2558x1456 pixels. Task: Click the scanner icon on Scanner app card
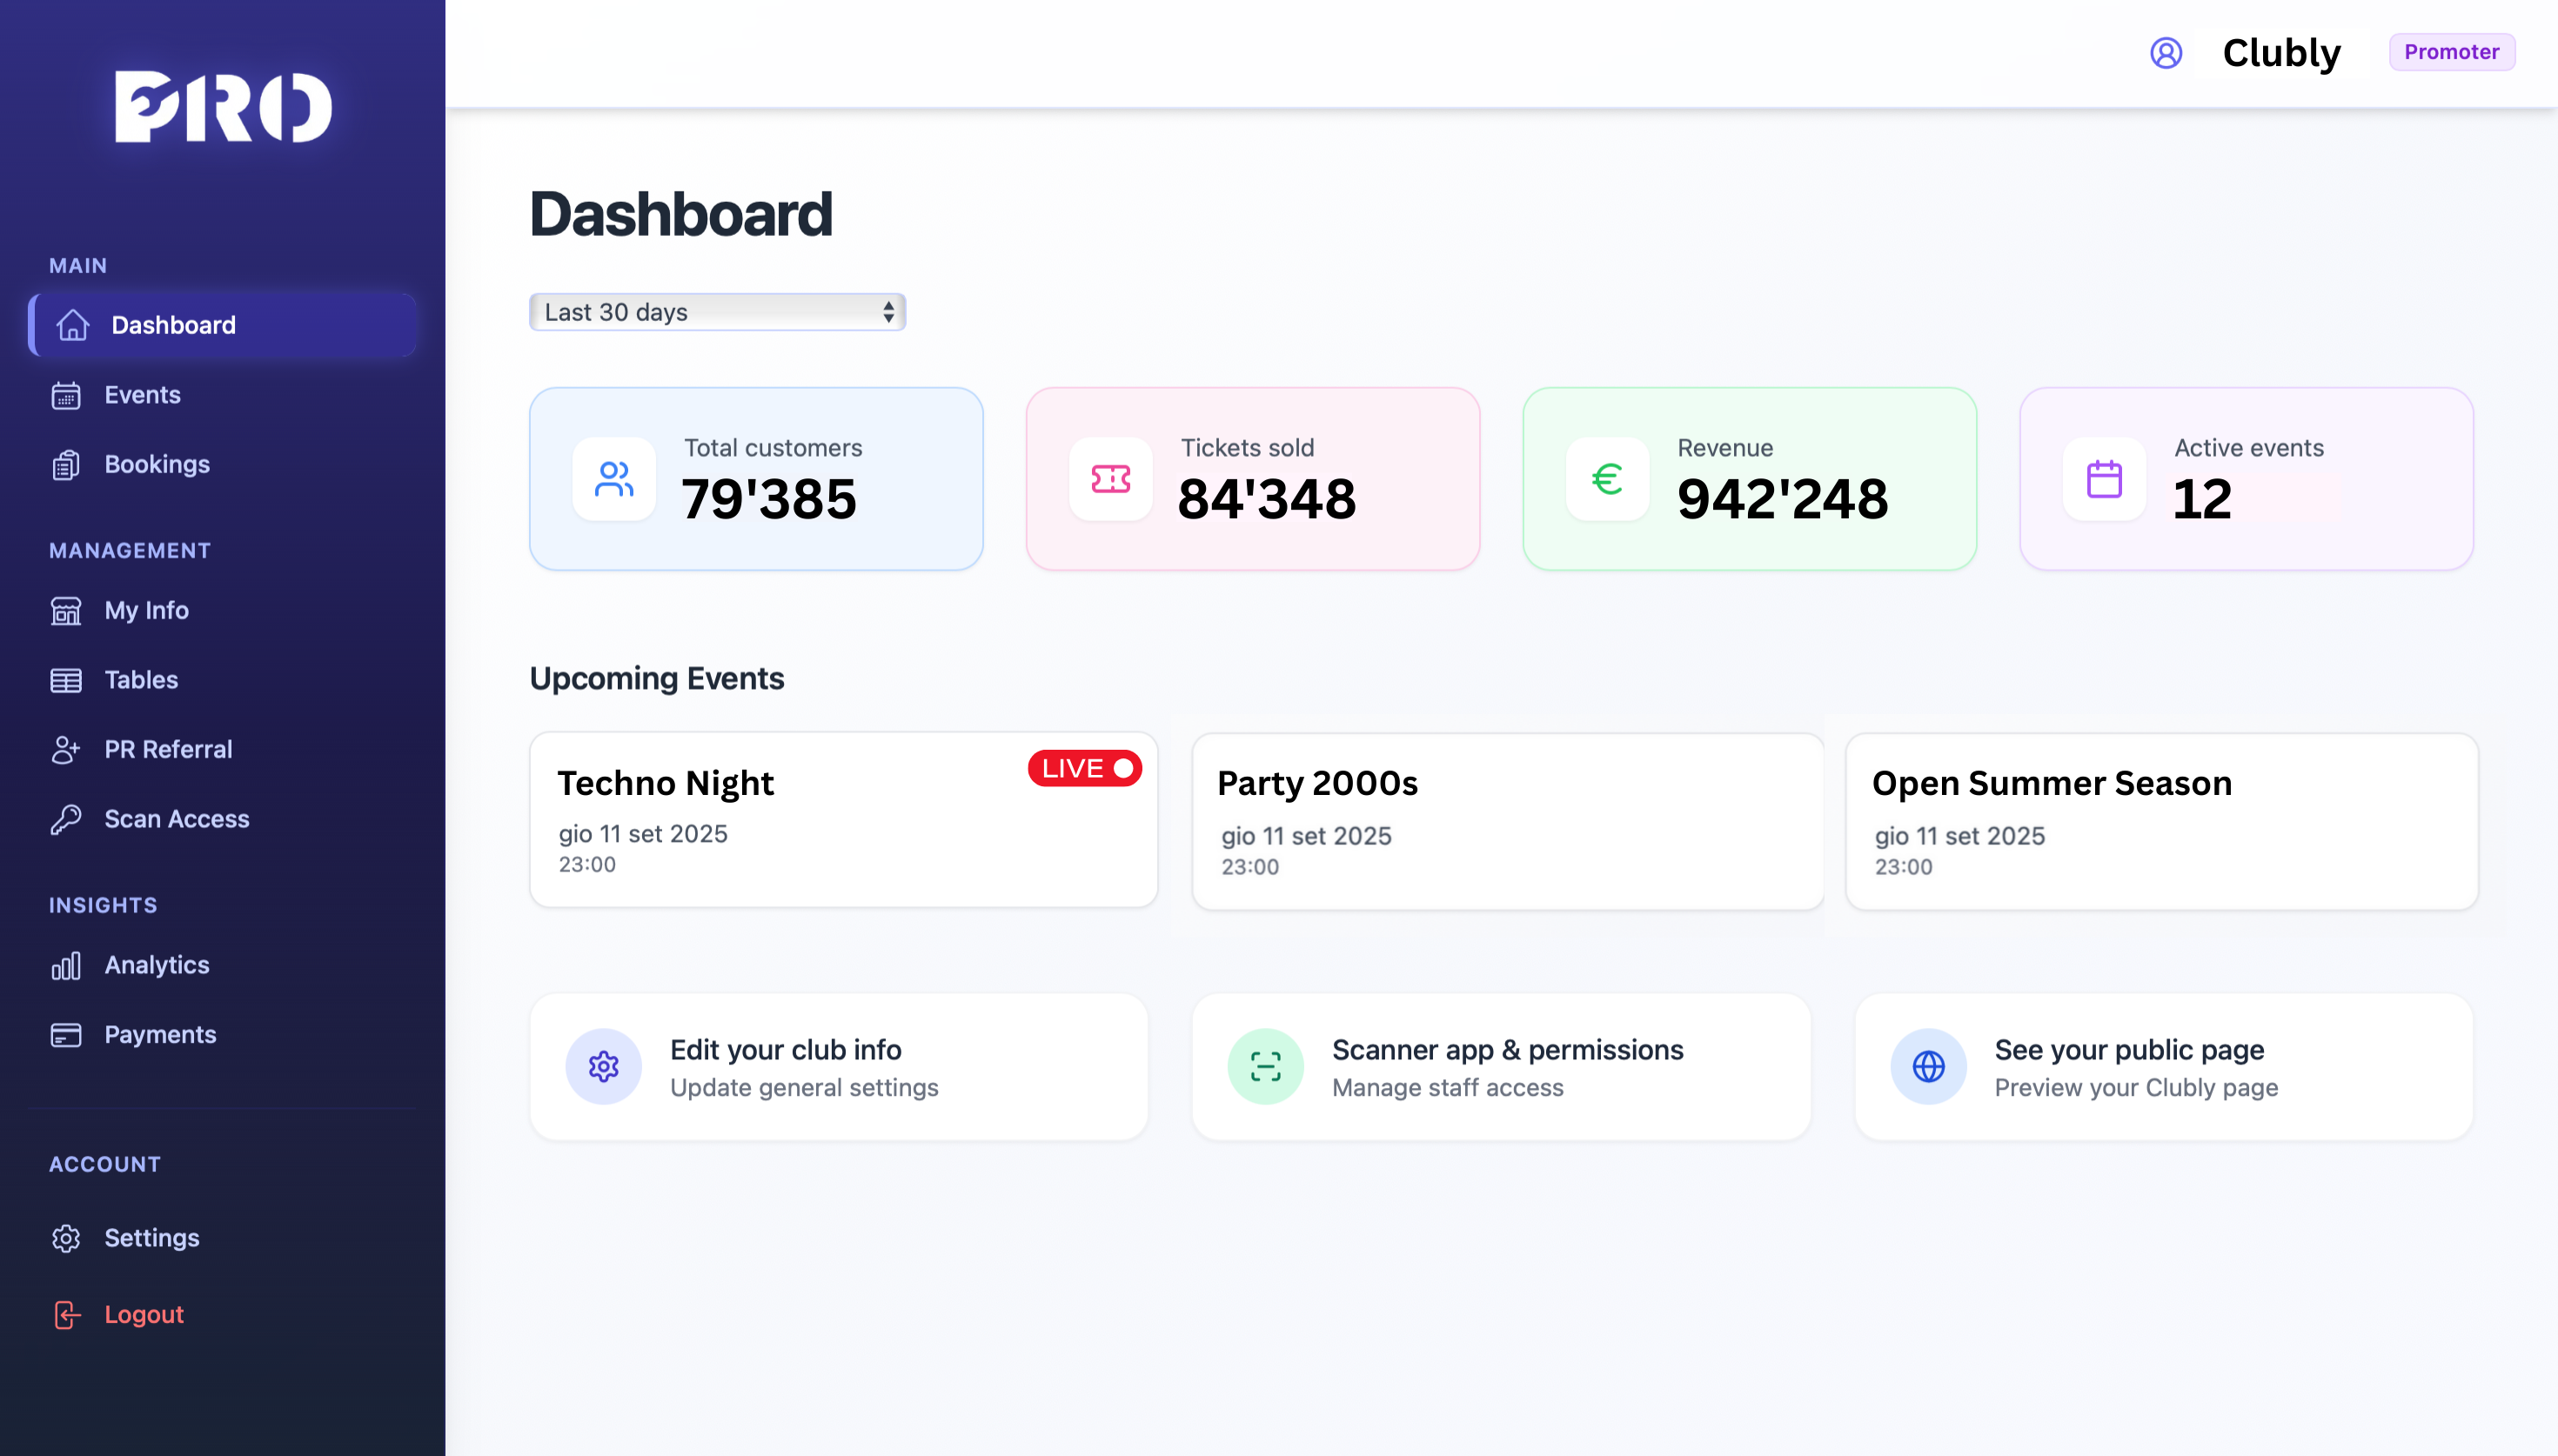point(1265,1066)
